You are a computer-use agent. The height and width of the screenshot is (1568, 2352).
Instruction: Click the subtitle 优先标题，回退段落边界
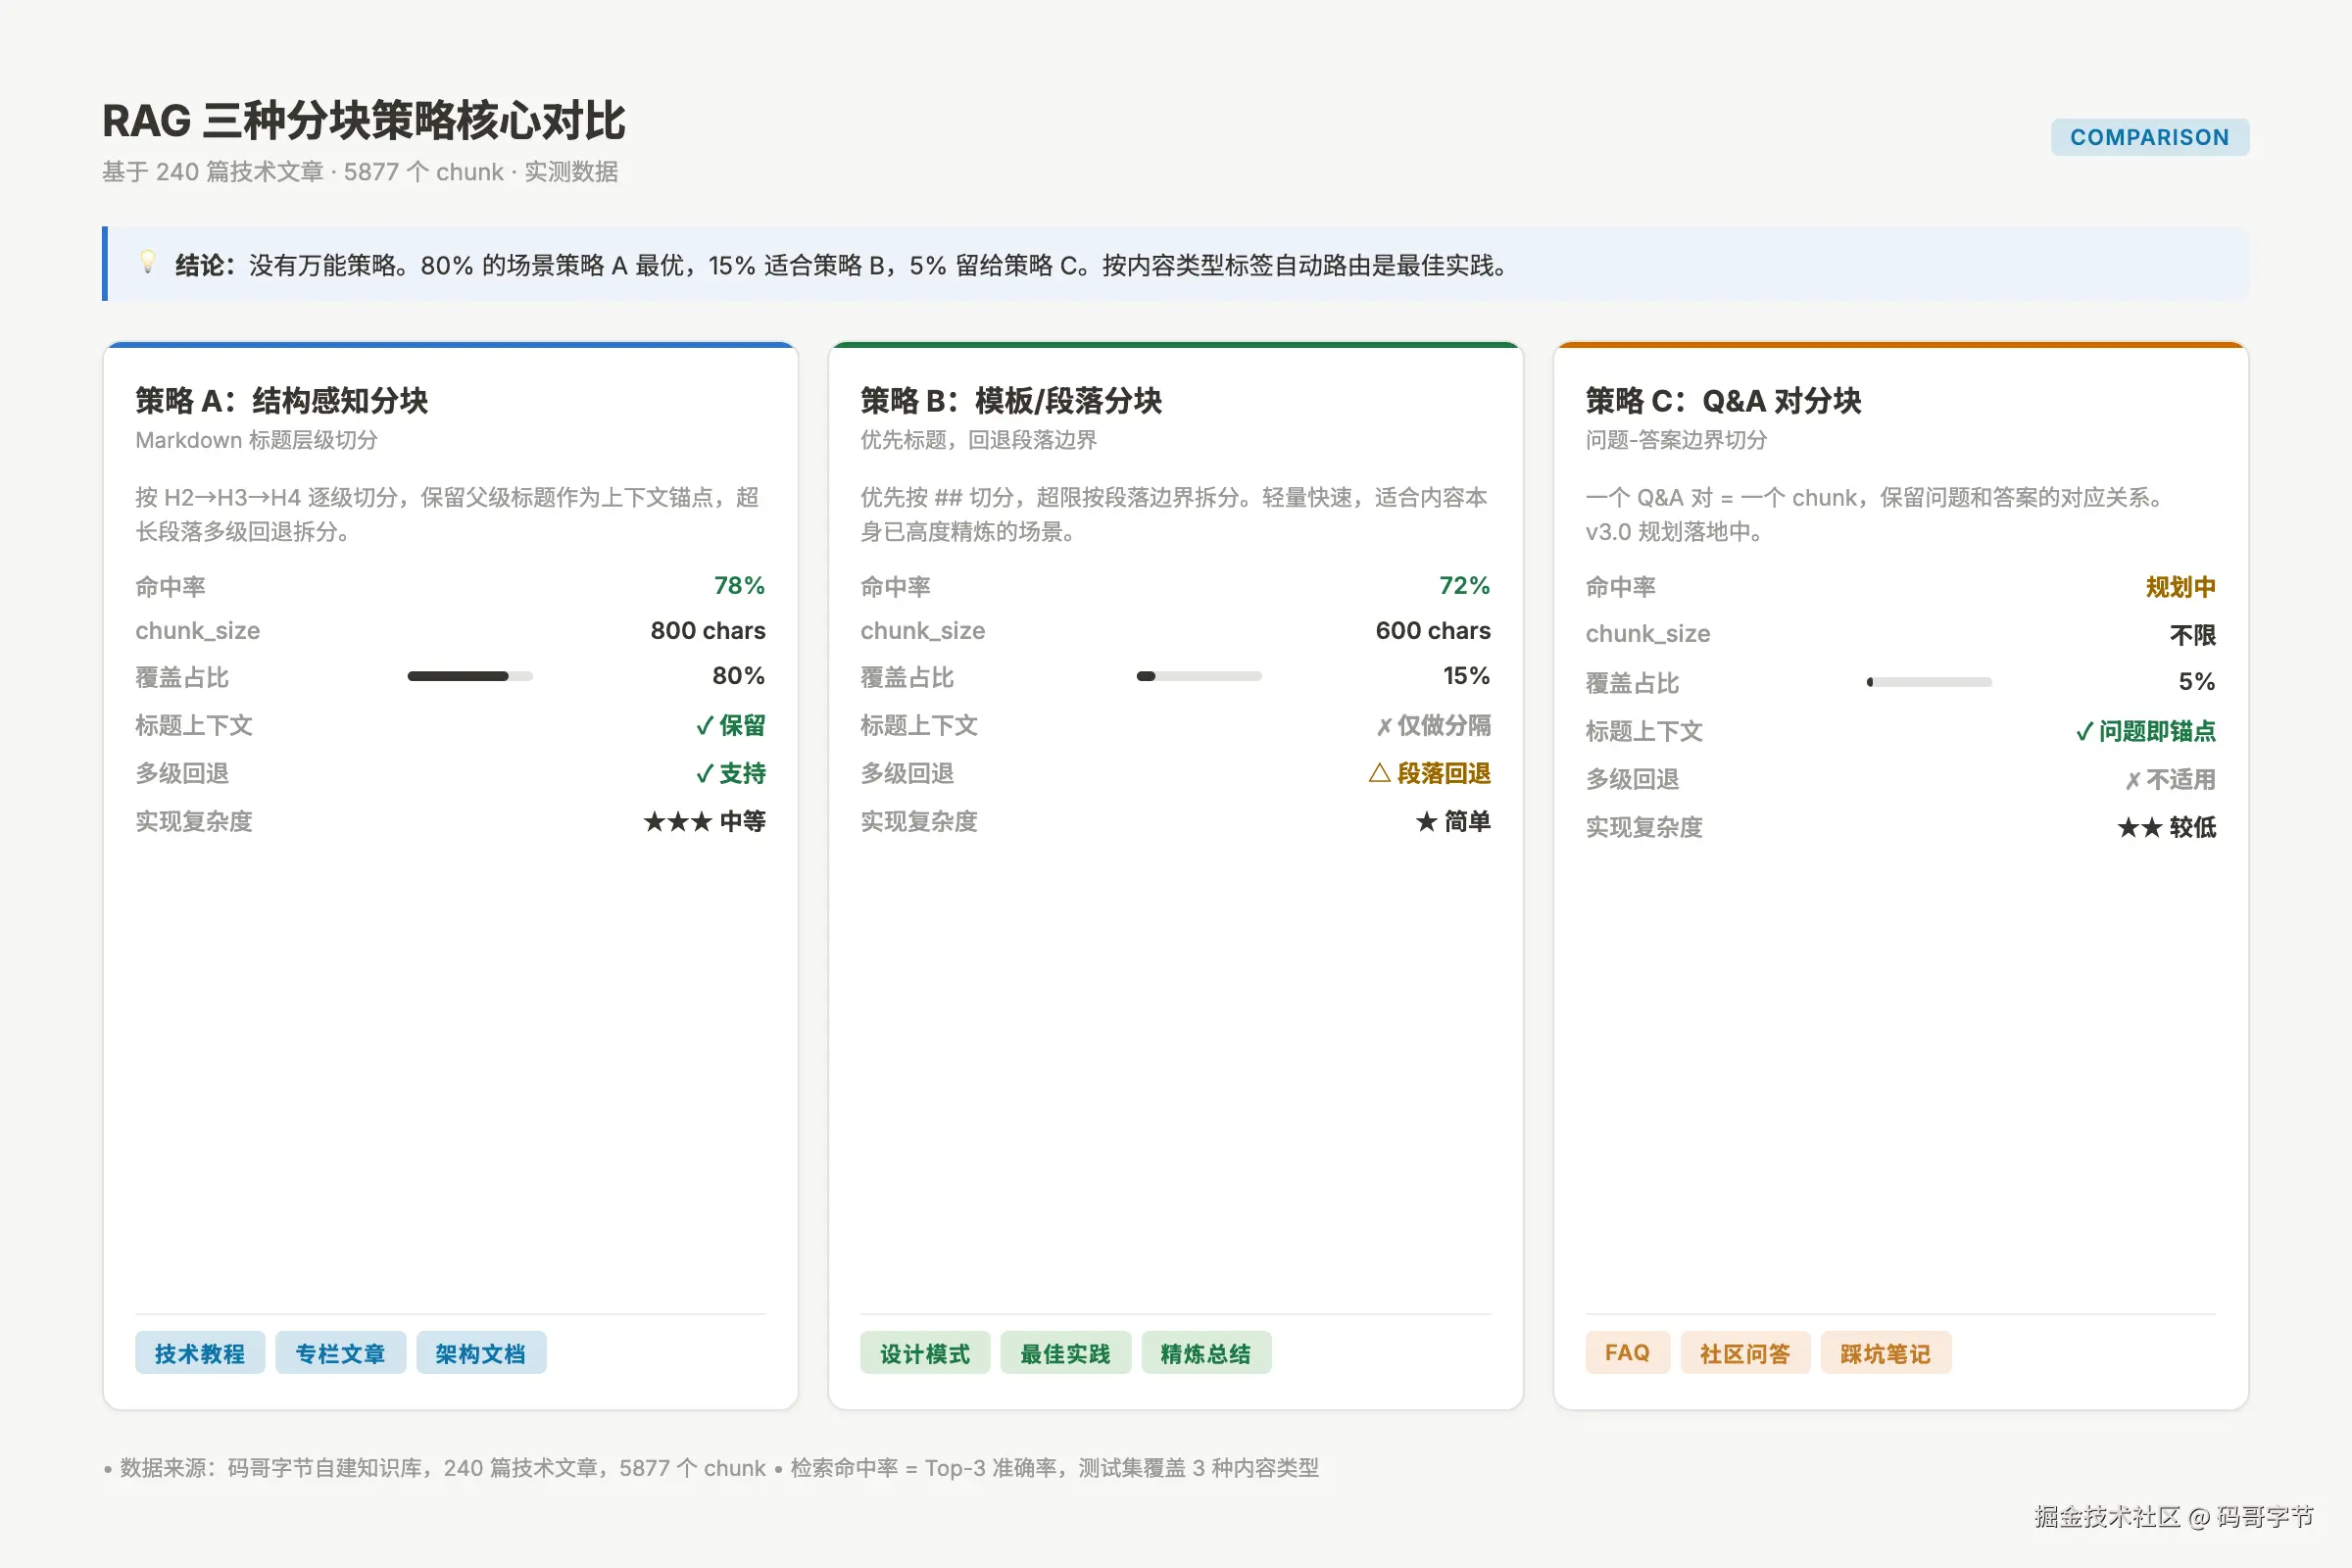point(979,440)
